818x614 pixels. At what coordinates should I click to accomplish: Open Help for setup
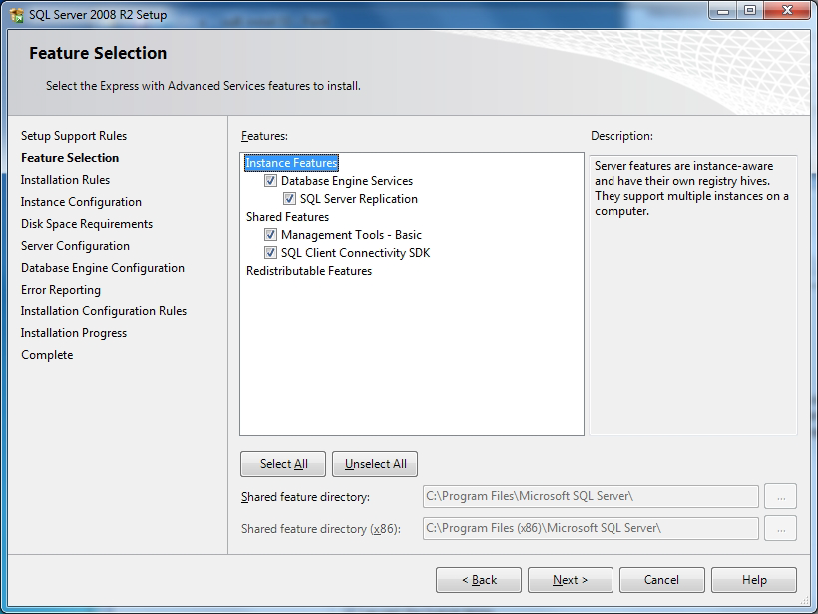754,580
